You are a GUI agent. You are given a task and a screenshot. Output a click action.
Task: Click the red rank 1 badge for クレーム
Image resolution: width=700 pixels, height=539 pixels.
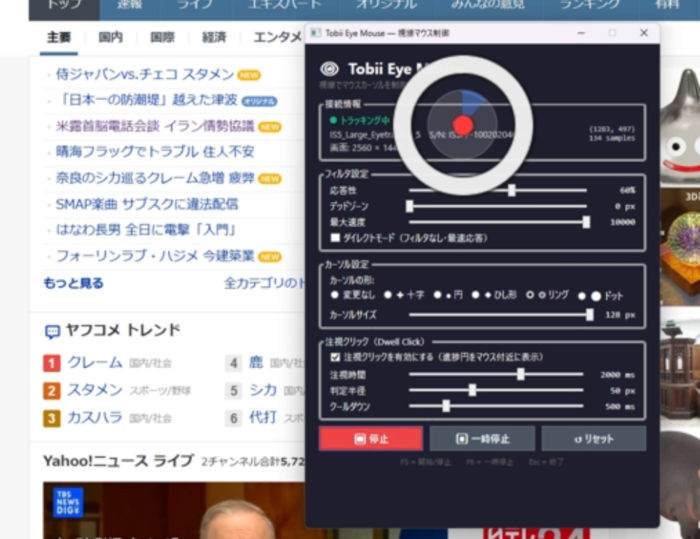[51, 363]
